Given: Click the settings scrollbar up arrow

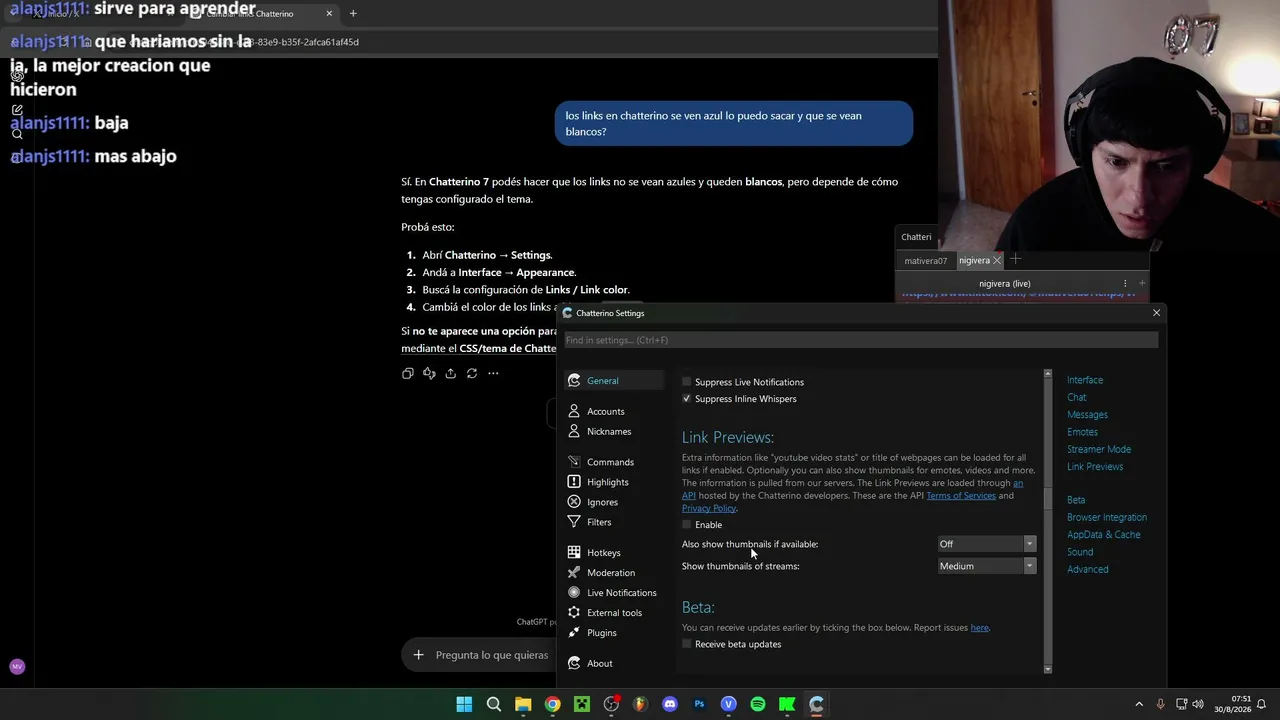Looking at the screenshot, I should tap(1048, 374).
